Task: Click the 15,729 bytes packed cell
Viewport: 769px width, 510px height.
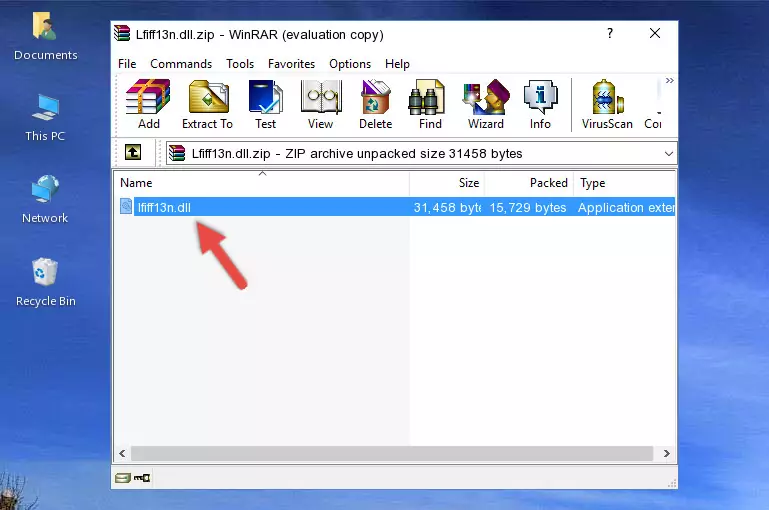Action: 528,207
